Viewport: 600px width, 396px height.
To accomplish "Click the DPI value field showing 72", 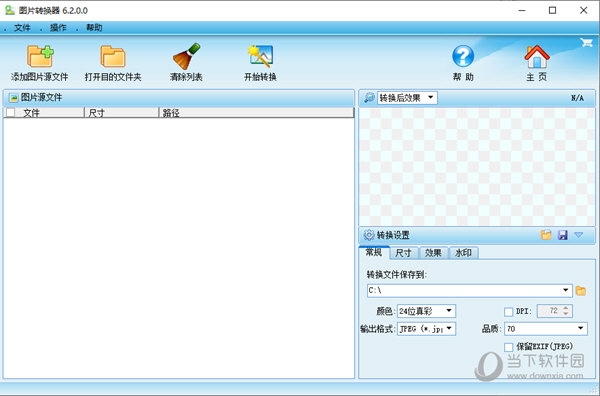I will click(549, 311).
